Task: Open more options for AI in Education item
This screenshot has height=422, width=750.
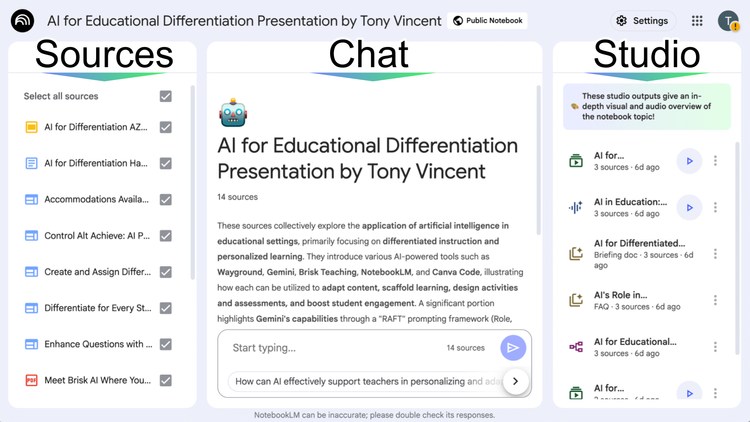Action: point(715,208)
